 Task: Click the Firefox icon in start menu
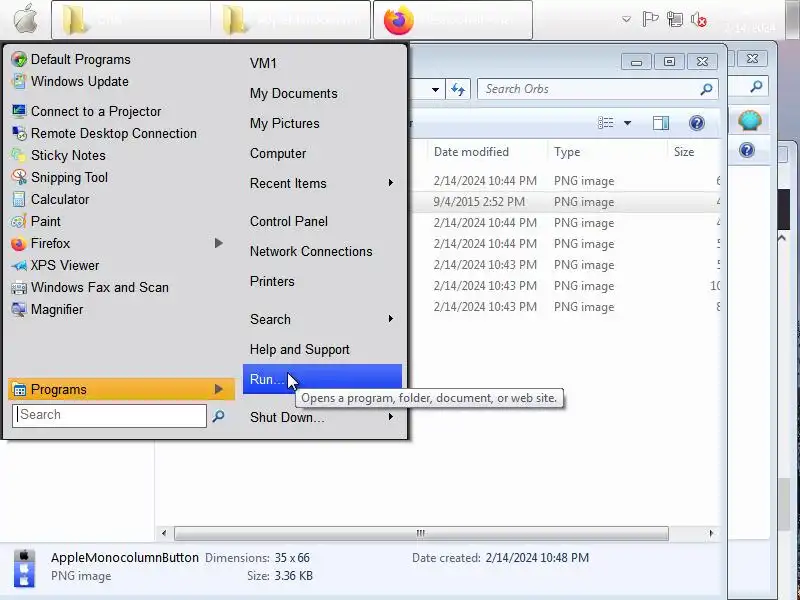click(19, 243)
